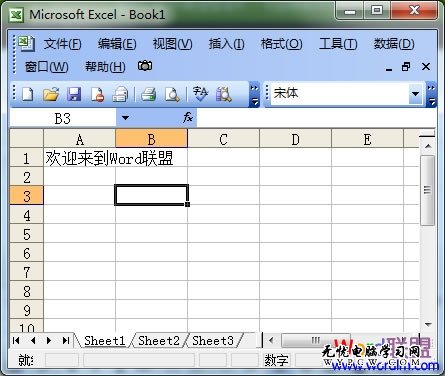Select row 2 header

(x=26, y=177)
